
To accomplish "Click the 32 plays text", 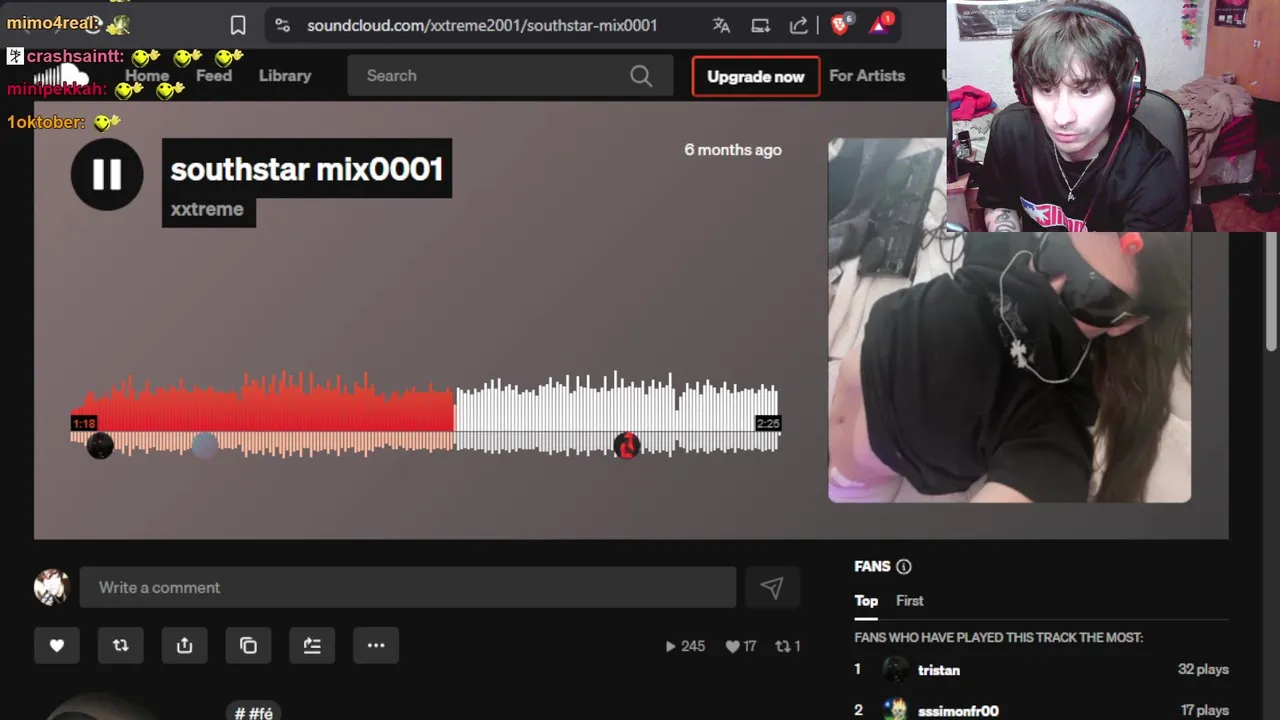I will pos(1203,670).
